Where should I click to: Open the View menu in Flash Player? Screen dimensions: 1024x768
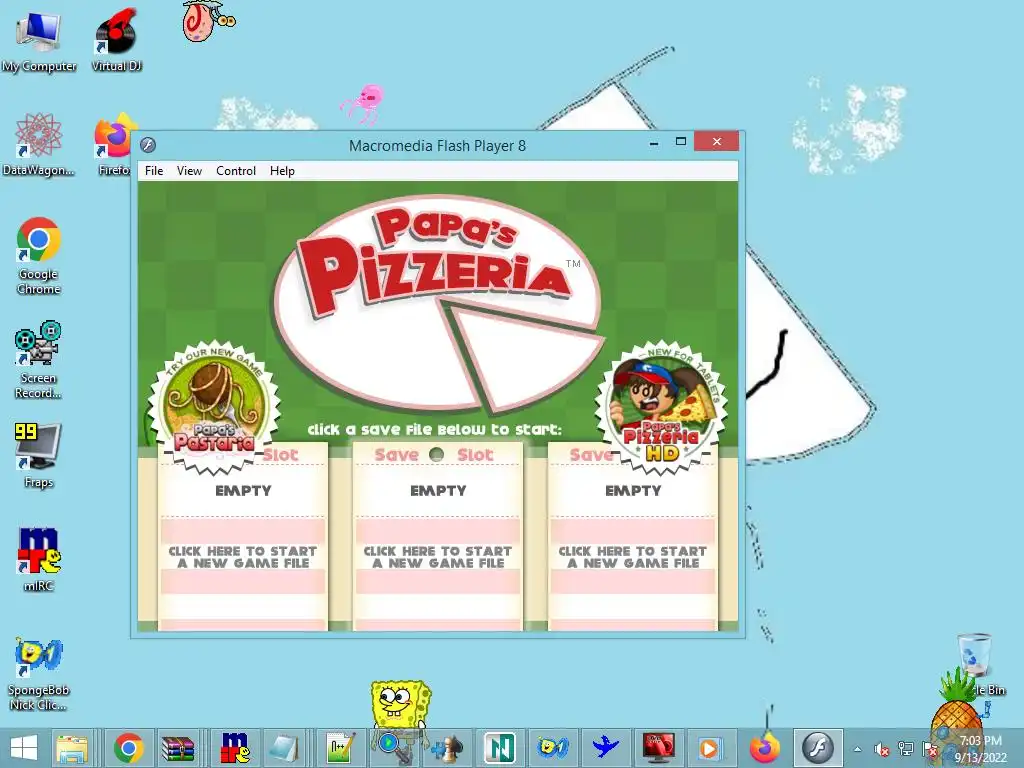point(189,170)
